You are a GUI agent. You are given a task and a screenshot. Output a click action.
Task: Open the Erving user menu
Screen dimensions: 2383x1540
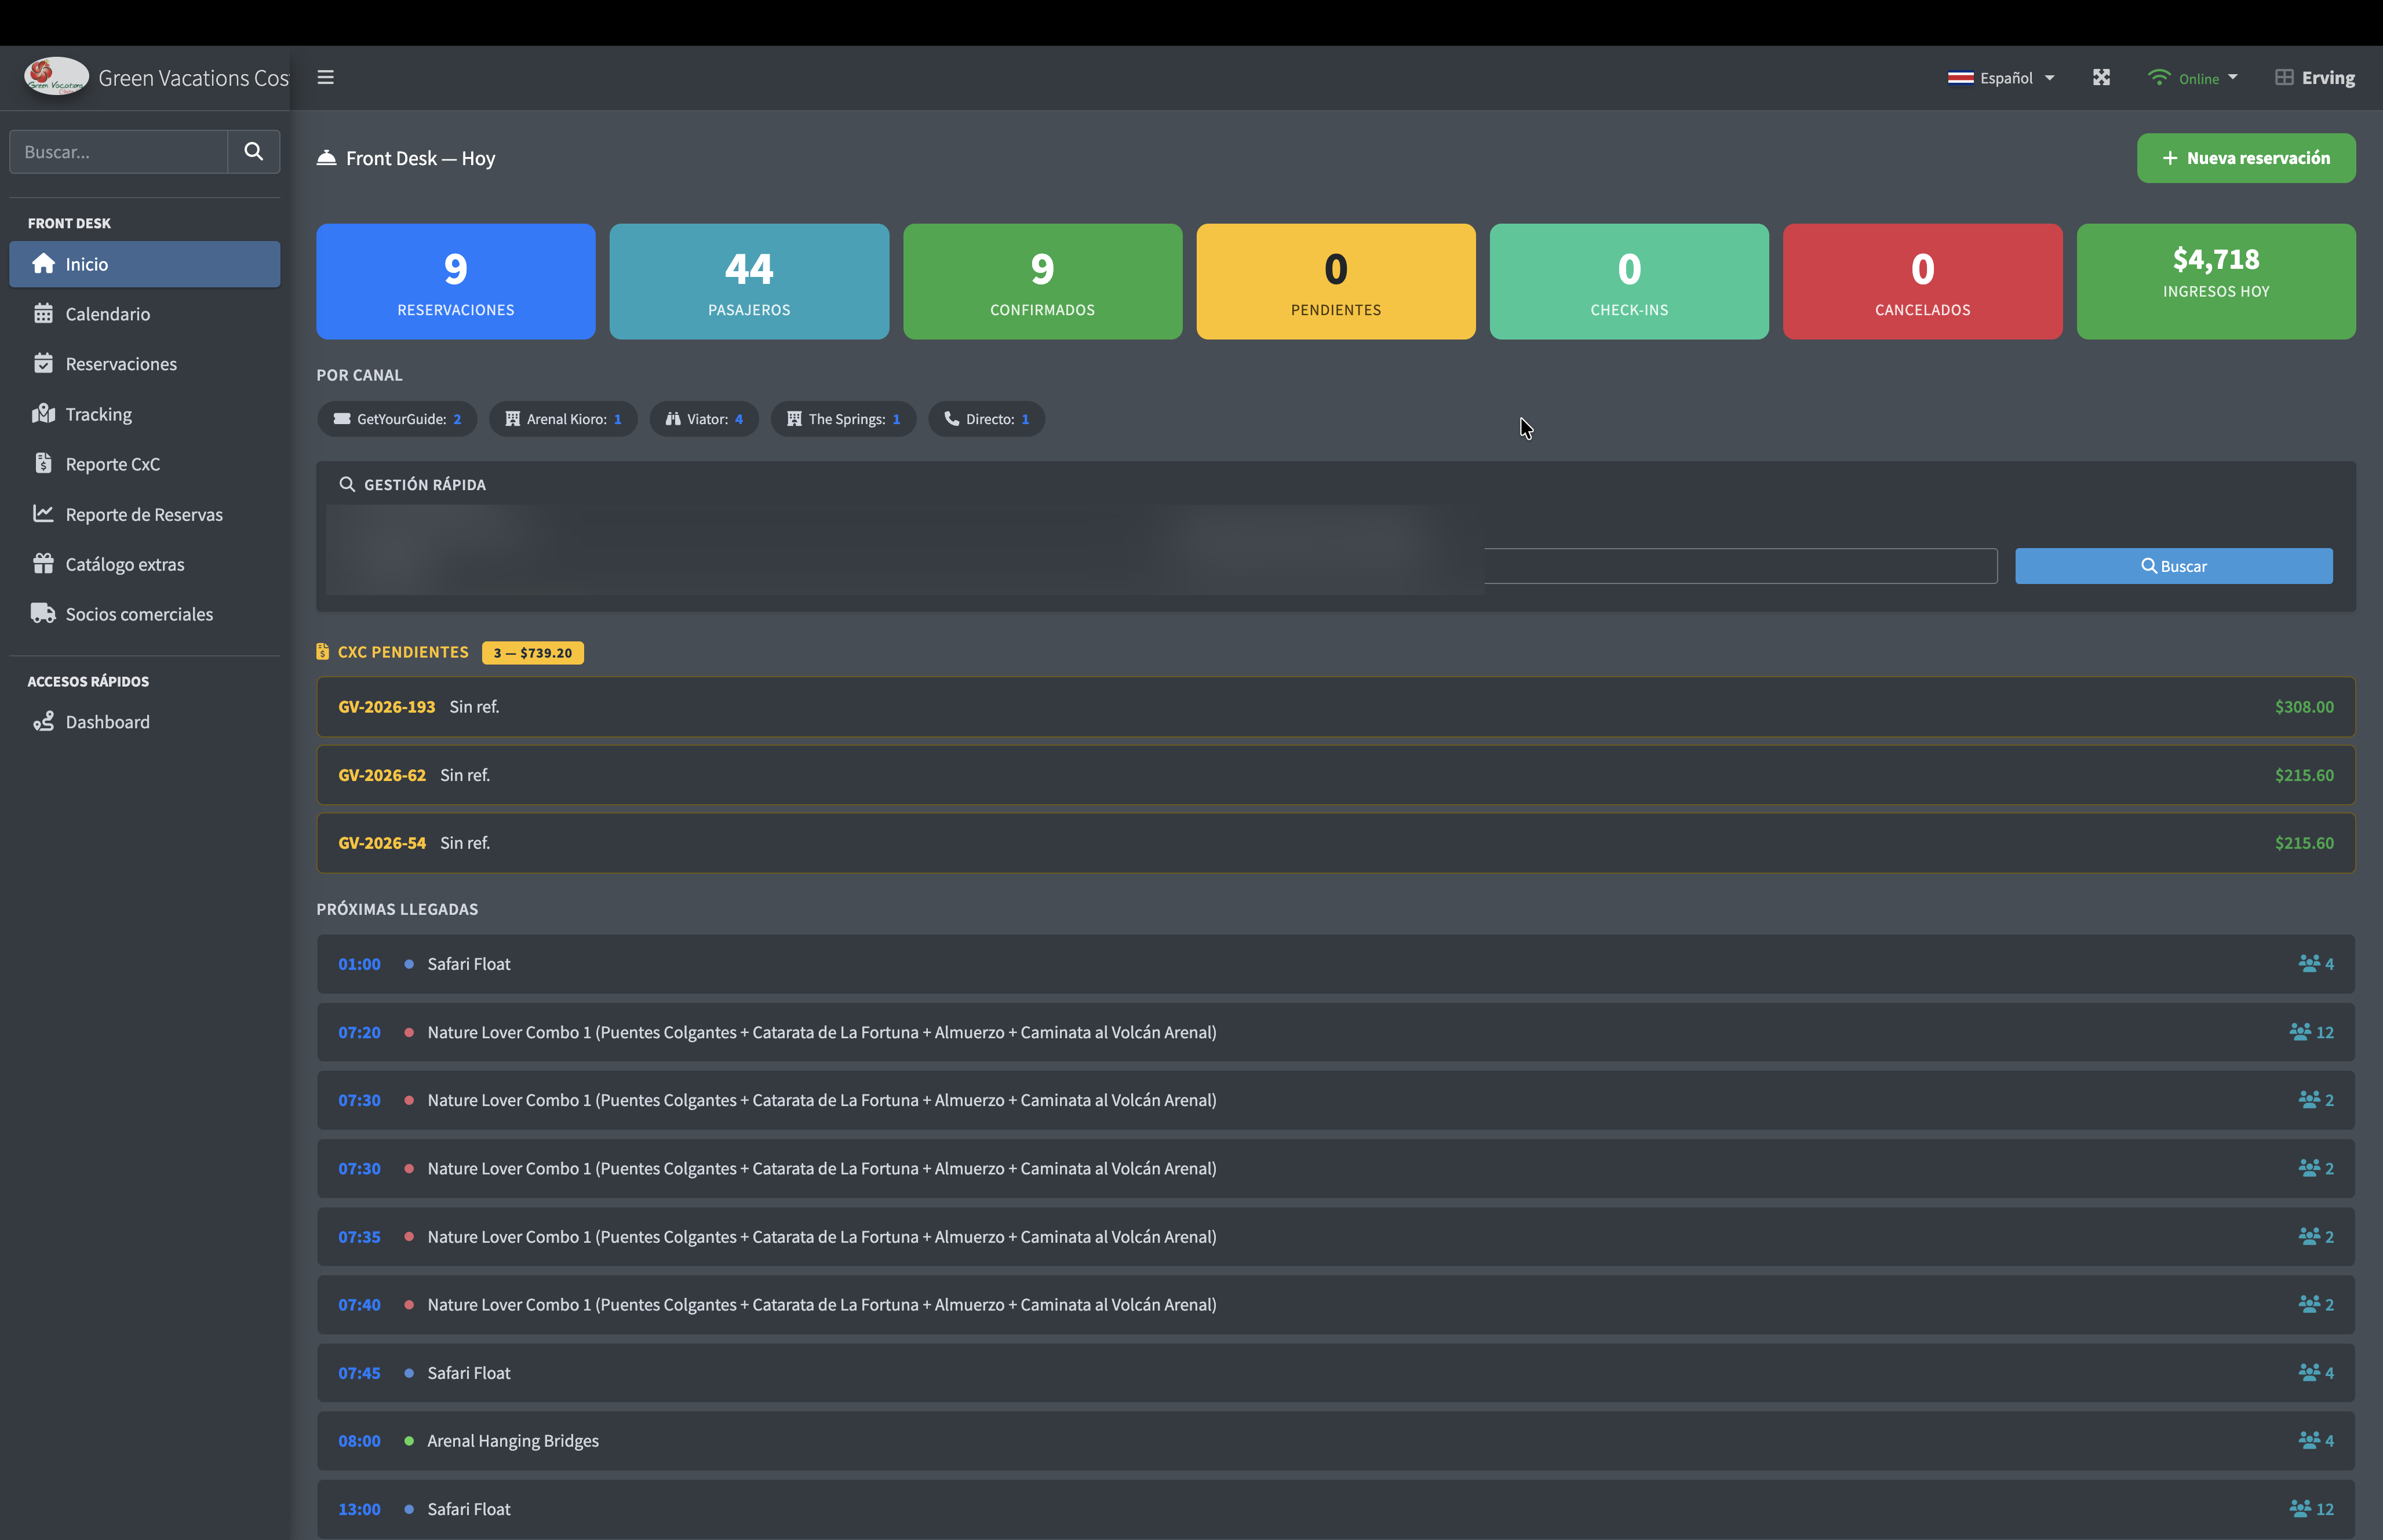[2314, 77]
